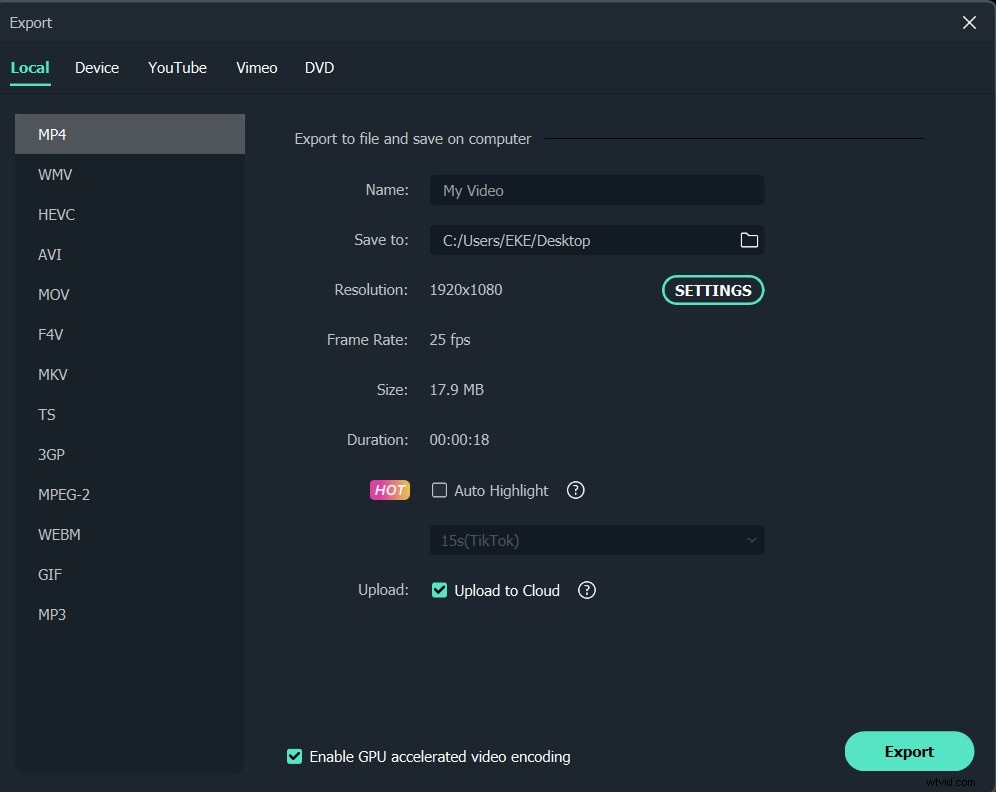Click the Export button

908,751
